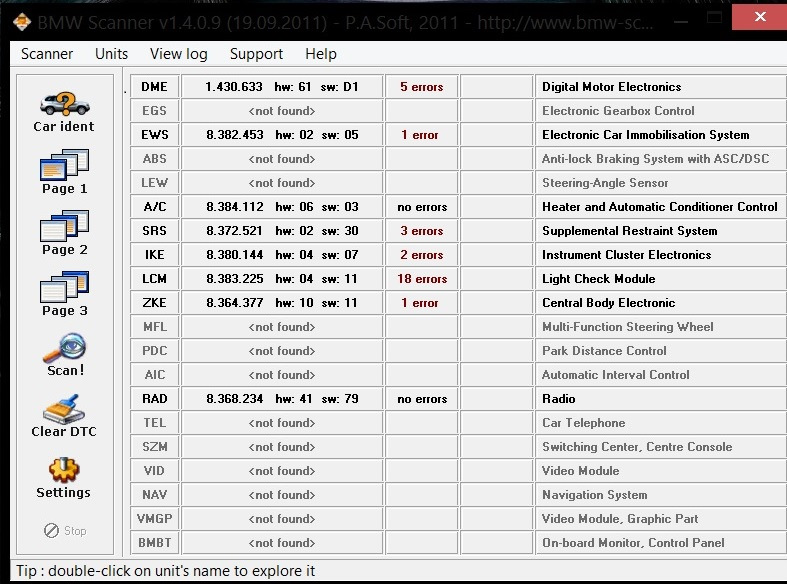Viewport: 787px width, 584px height.
Task: Select the SZM unit button
Action: [x=155, y=447]
